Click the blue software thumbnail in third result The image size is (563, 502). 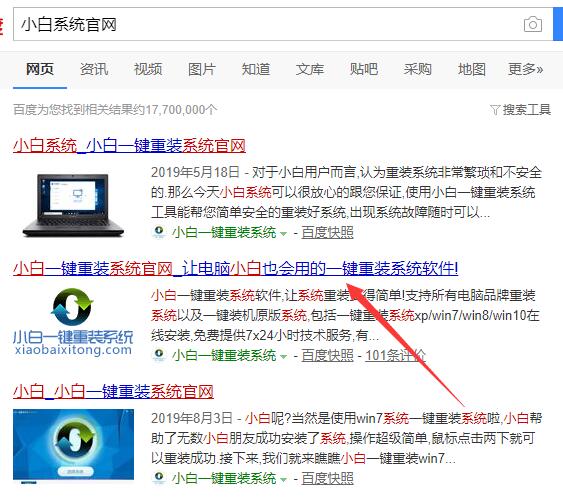click(x=73, y=445)
